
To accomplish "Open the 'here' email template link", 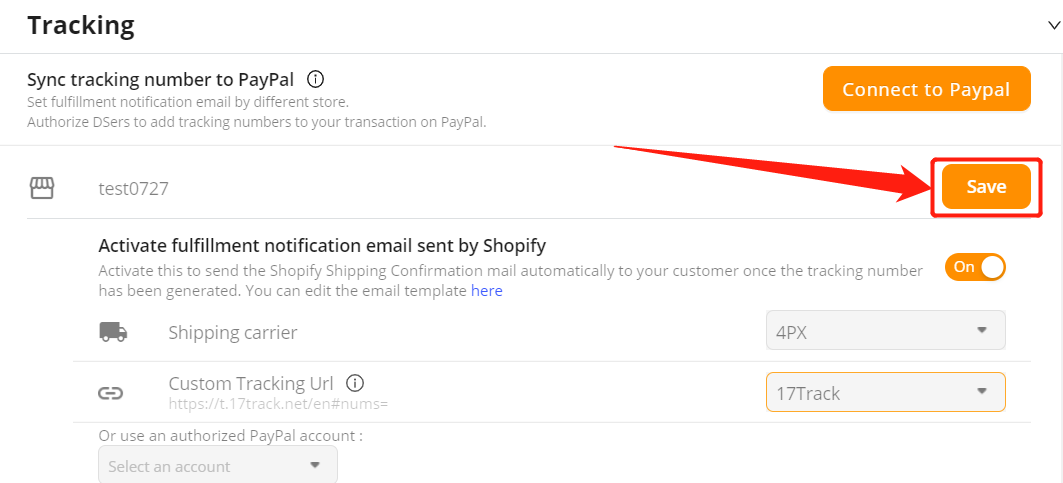I will point(487,291).
